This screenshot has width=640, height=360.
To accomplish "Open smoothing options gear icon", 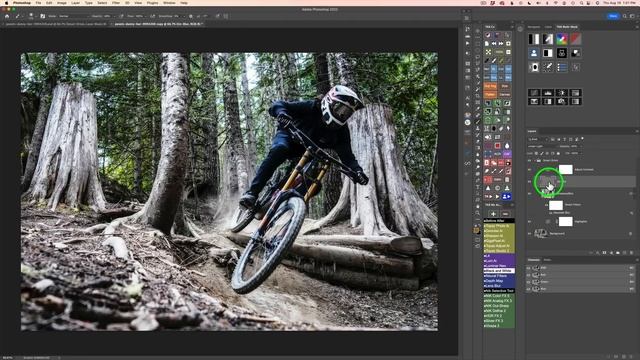I will coord(191,16).
